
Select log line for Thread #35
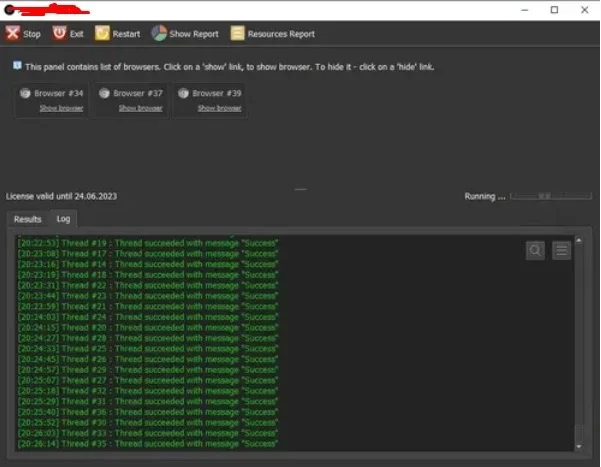coord(148,444)
